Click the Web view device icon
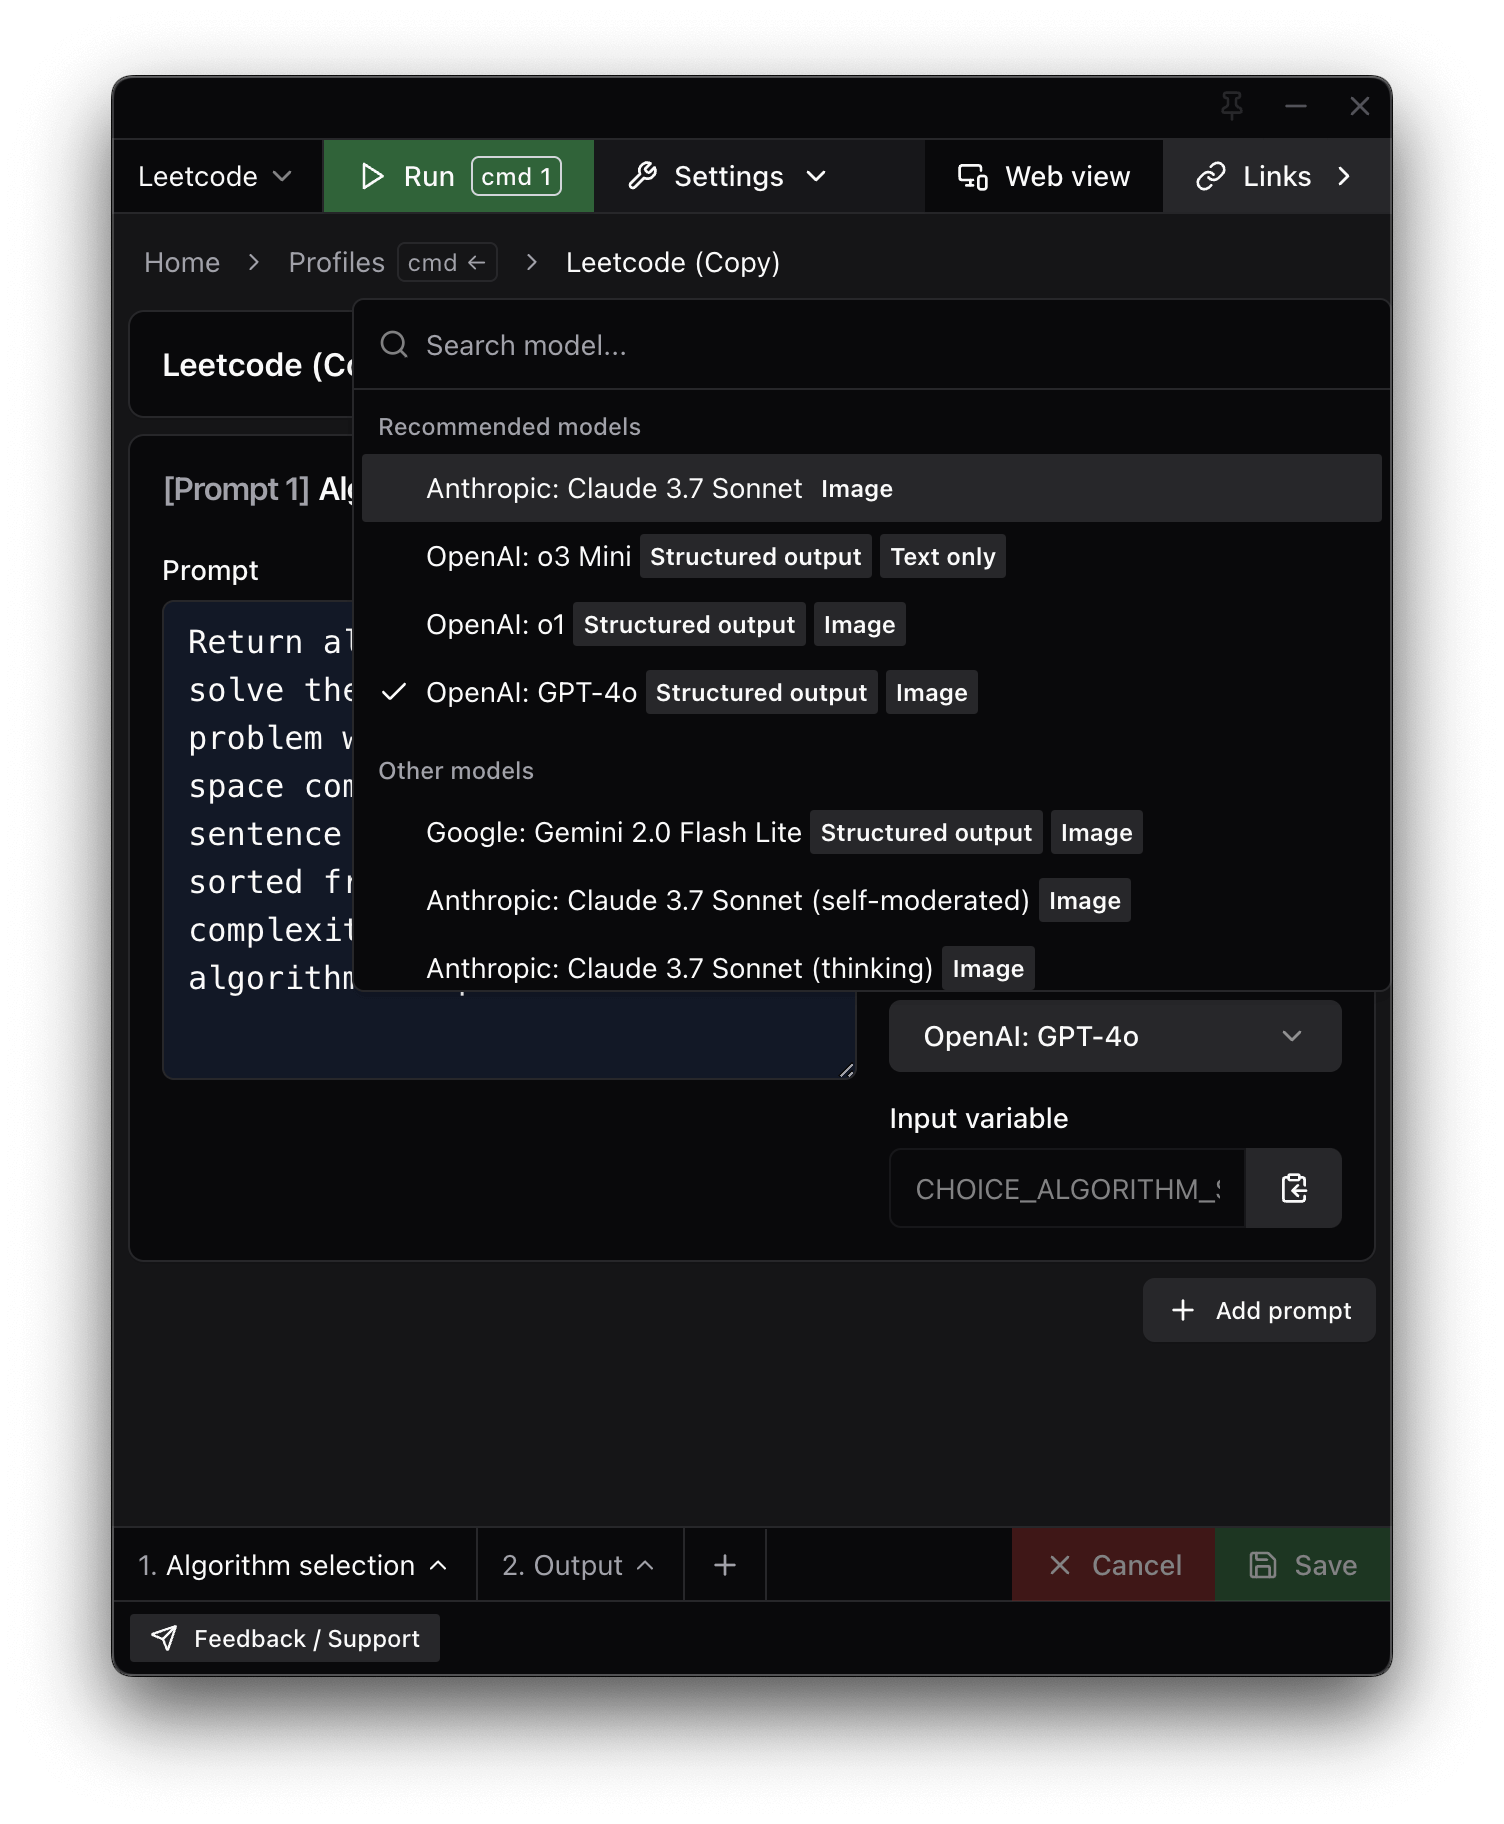Viewport: 1504px width, 1824px height. tap(973, 177)
